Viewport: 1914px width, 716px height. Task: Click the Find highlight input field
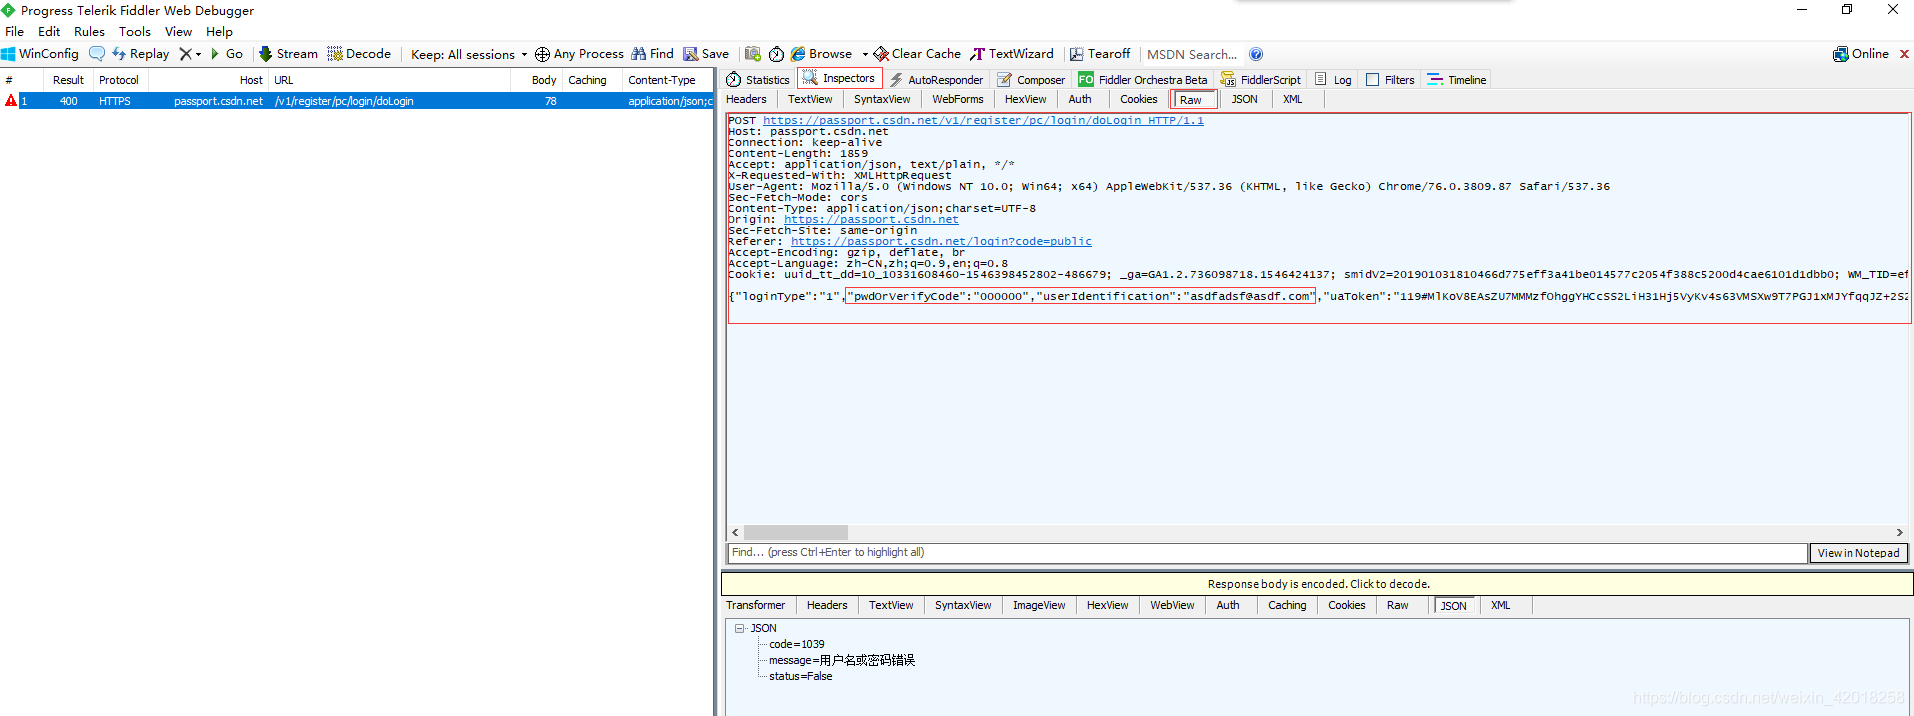tap(1266, 552)
